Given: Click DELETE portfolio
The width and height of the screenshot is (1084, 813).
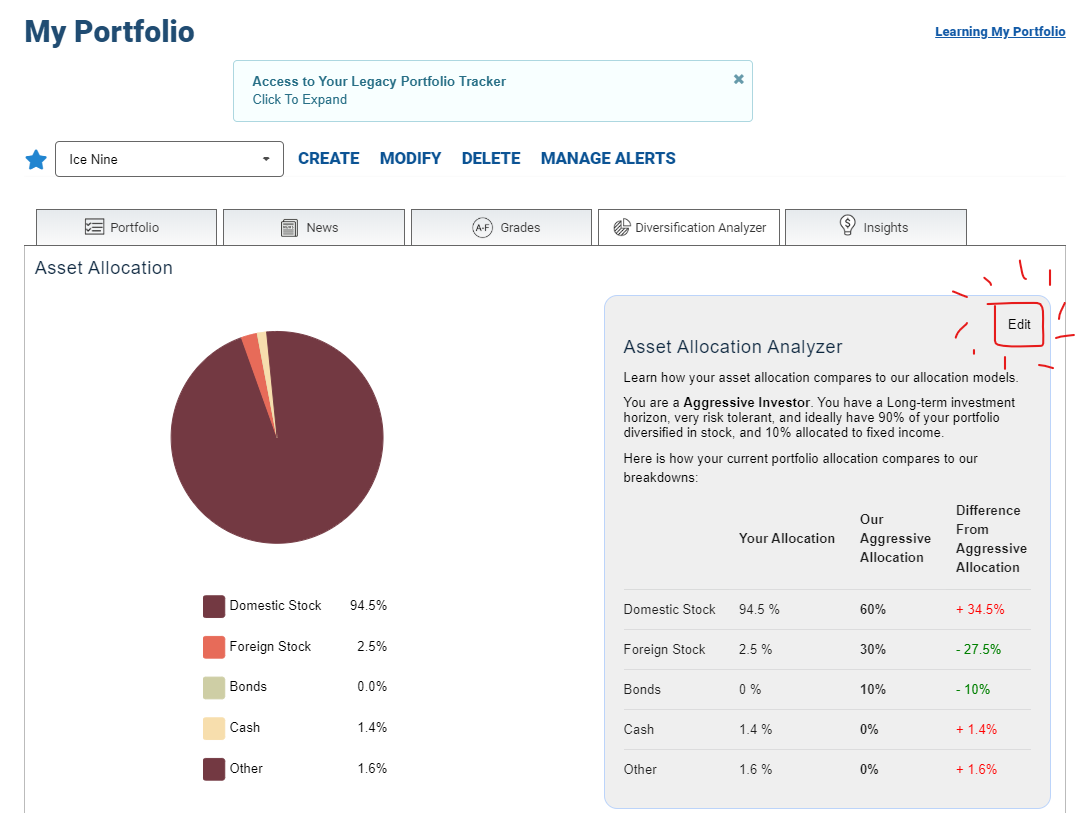Looking at the screenshot, I should (x=491, y=158).
